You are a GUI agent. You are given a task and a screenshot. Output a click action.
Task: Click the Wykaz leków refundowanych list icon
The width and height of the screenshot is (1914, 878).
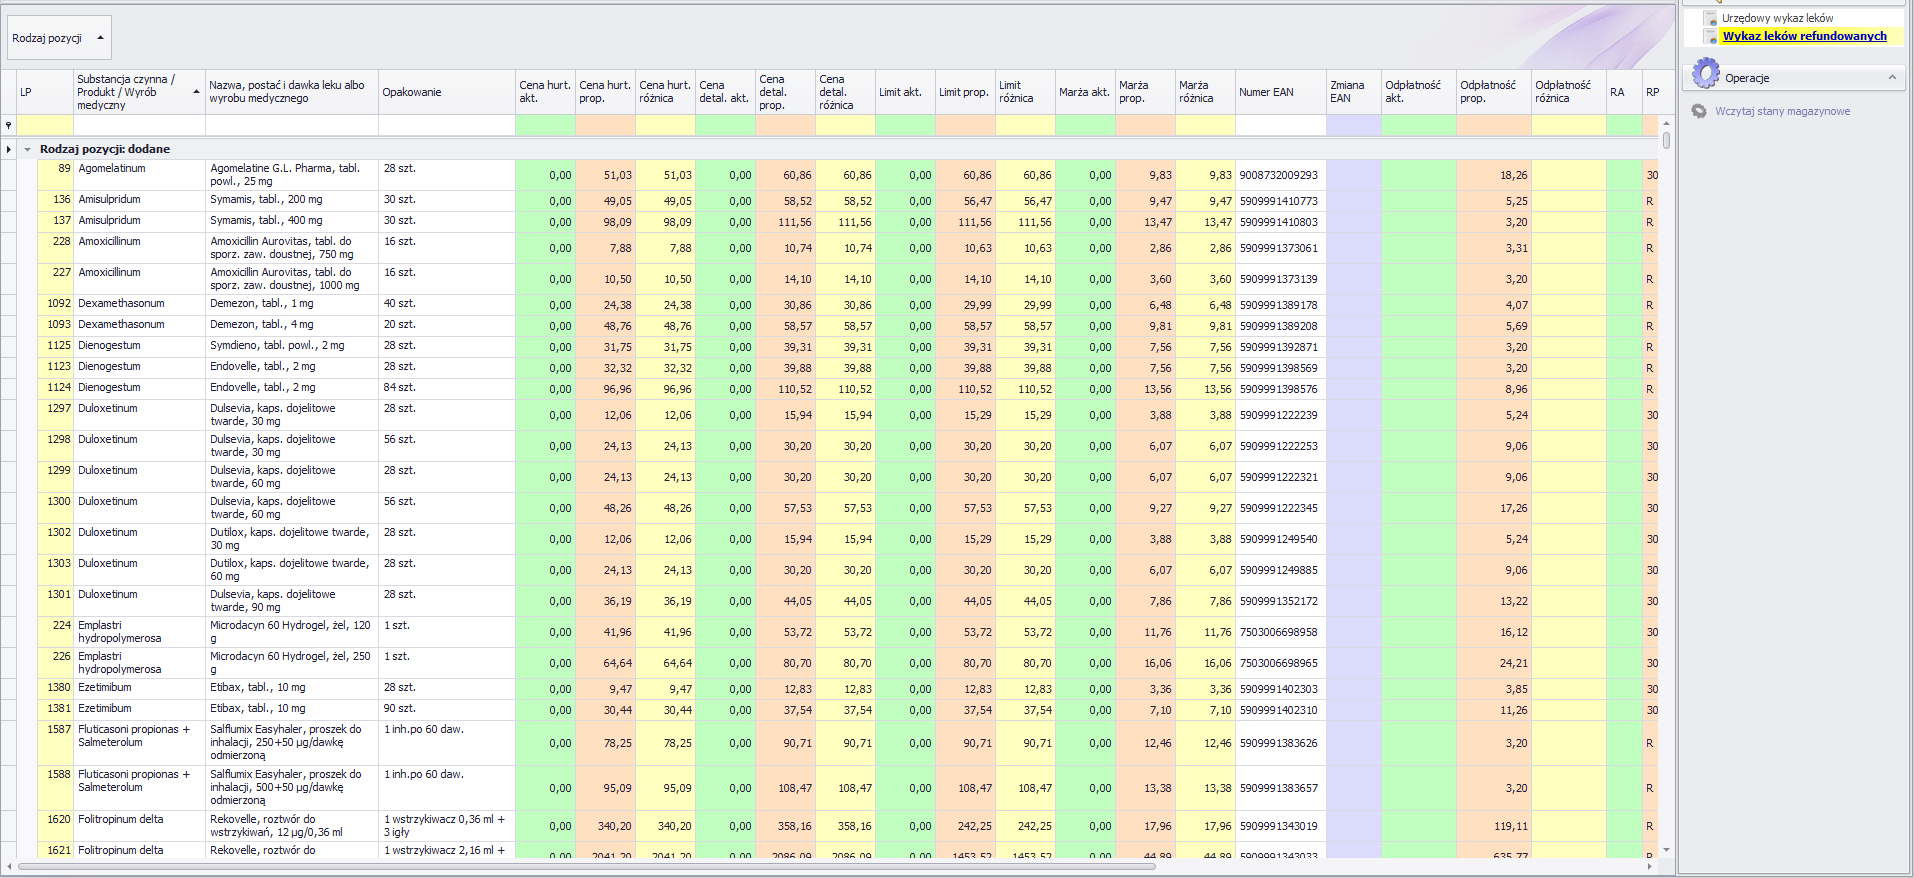point(1710,37)
